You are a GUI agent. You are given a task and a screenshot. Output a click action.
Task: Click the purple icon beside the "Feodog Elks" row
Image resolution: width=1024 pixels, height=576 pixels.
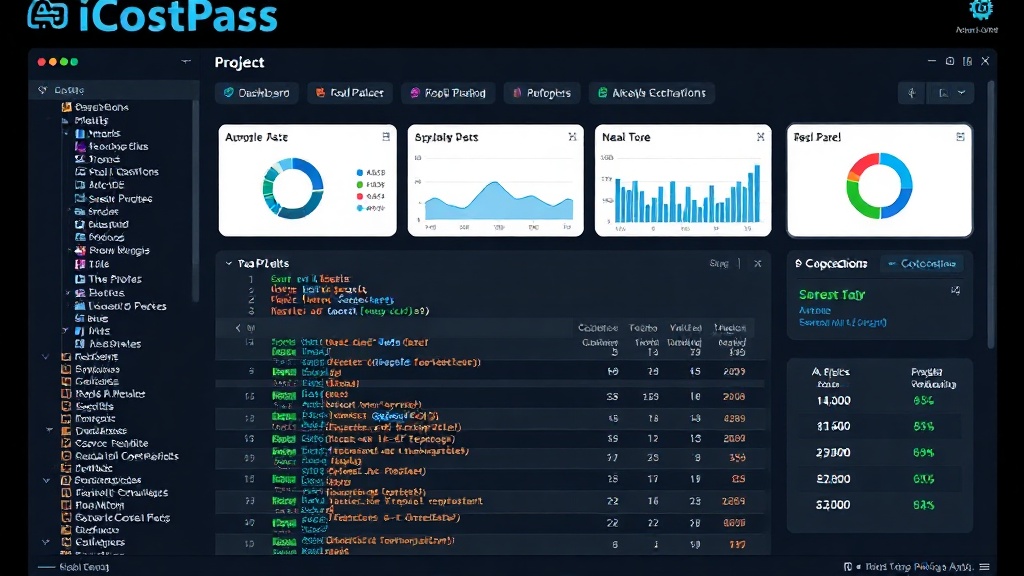tap(80, 146)
